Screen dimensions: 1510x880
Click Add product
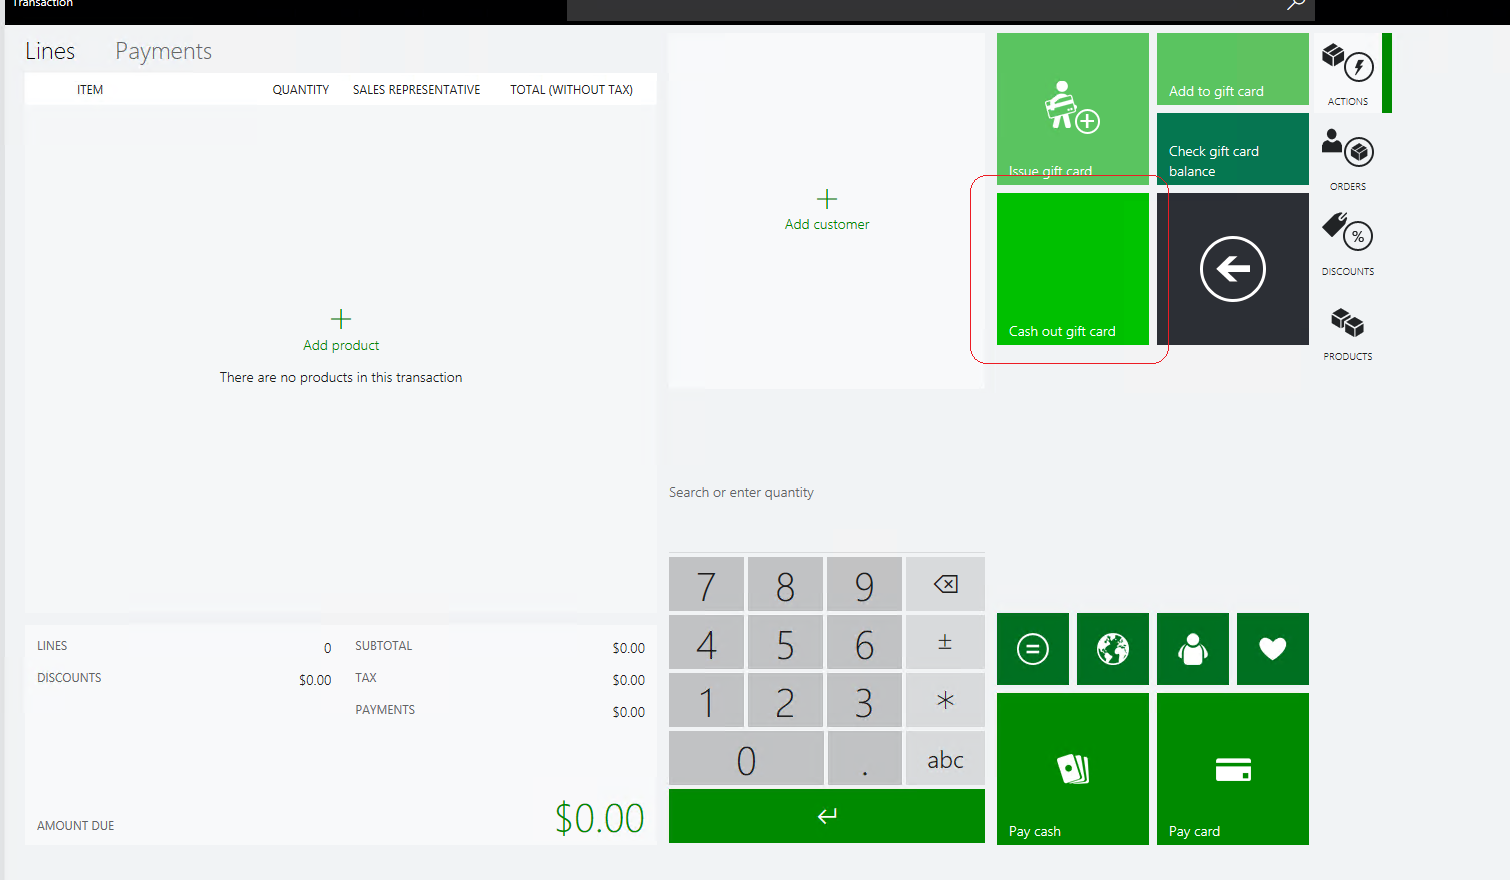[x=340, y=332]
